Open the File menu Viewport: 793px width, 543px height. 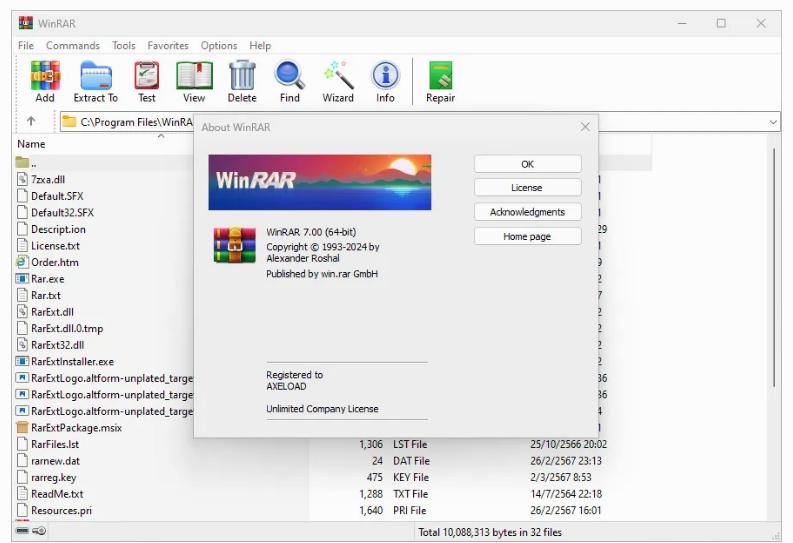tap(26, 46)
